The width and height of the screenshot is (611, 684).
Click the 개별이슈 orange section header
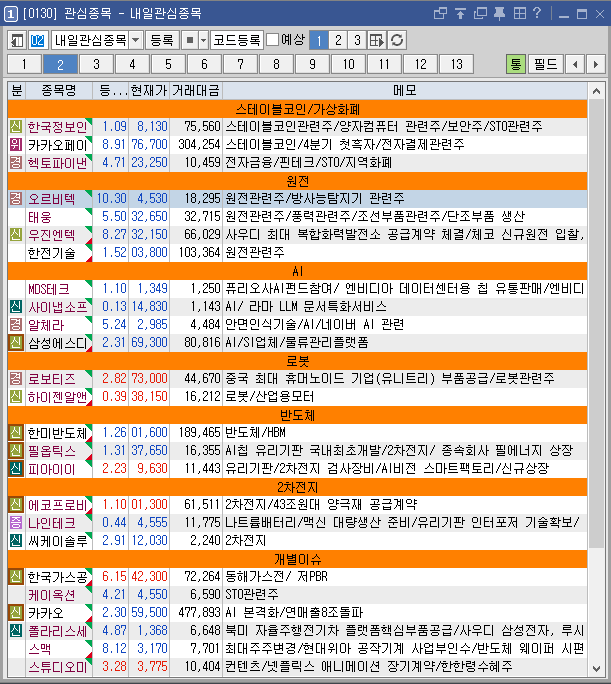[297, 559]
